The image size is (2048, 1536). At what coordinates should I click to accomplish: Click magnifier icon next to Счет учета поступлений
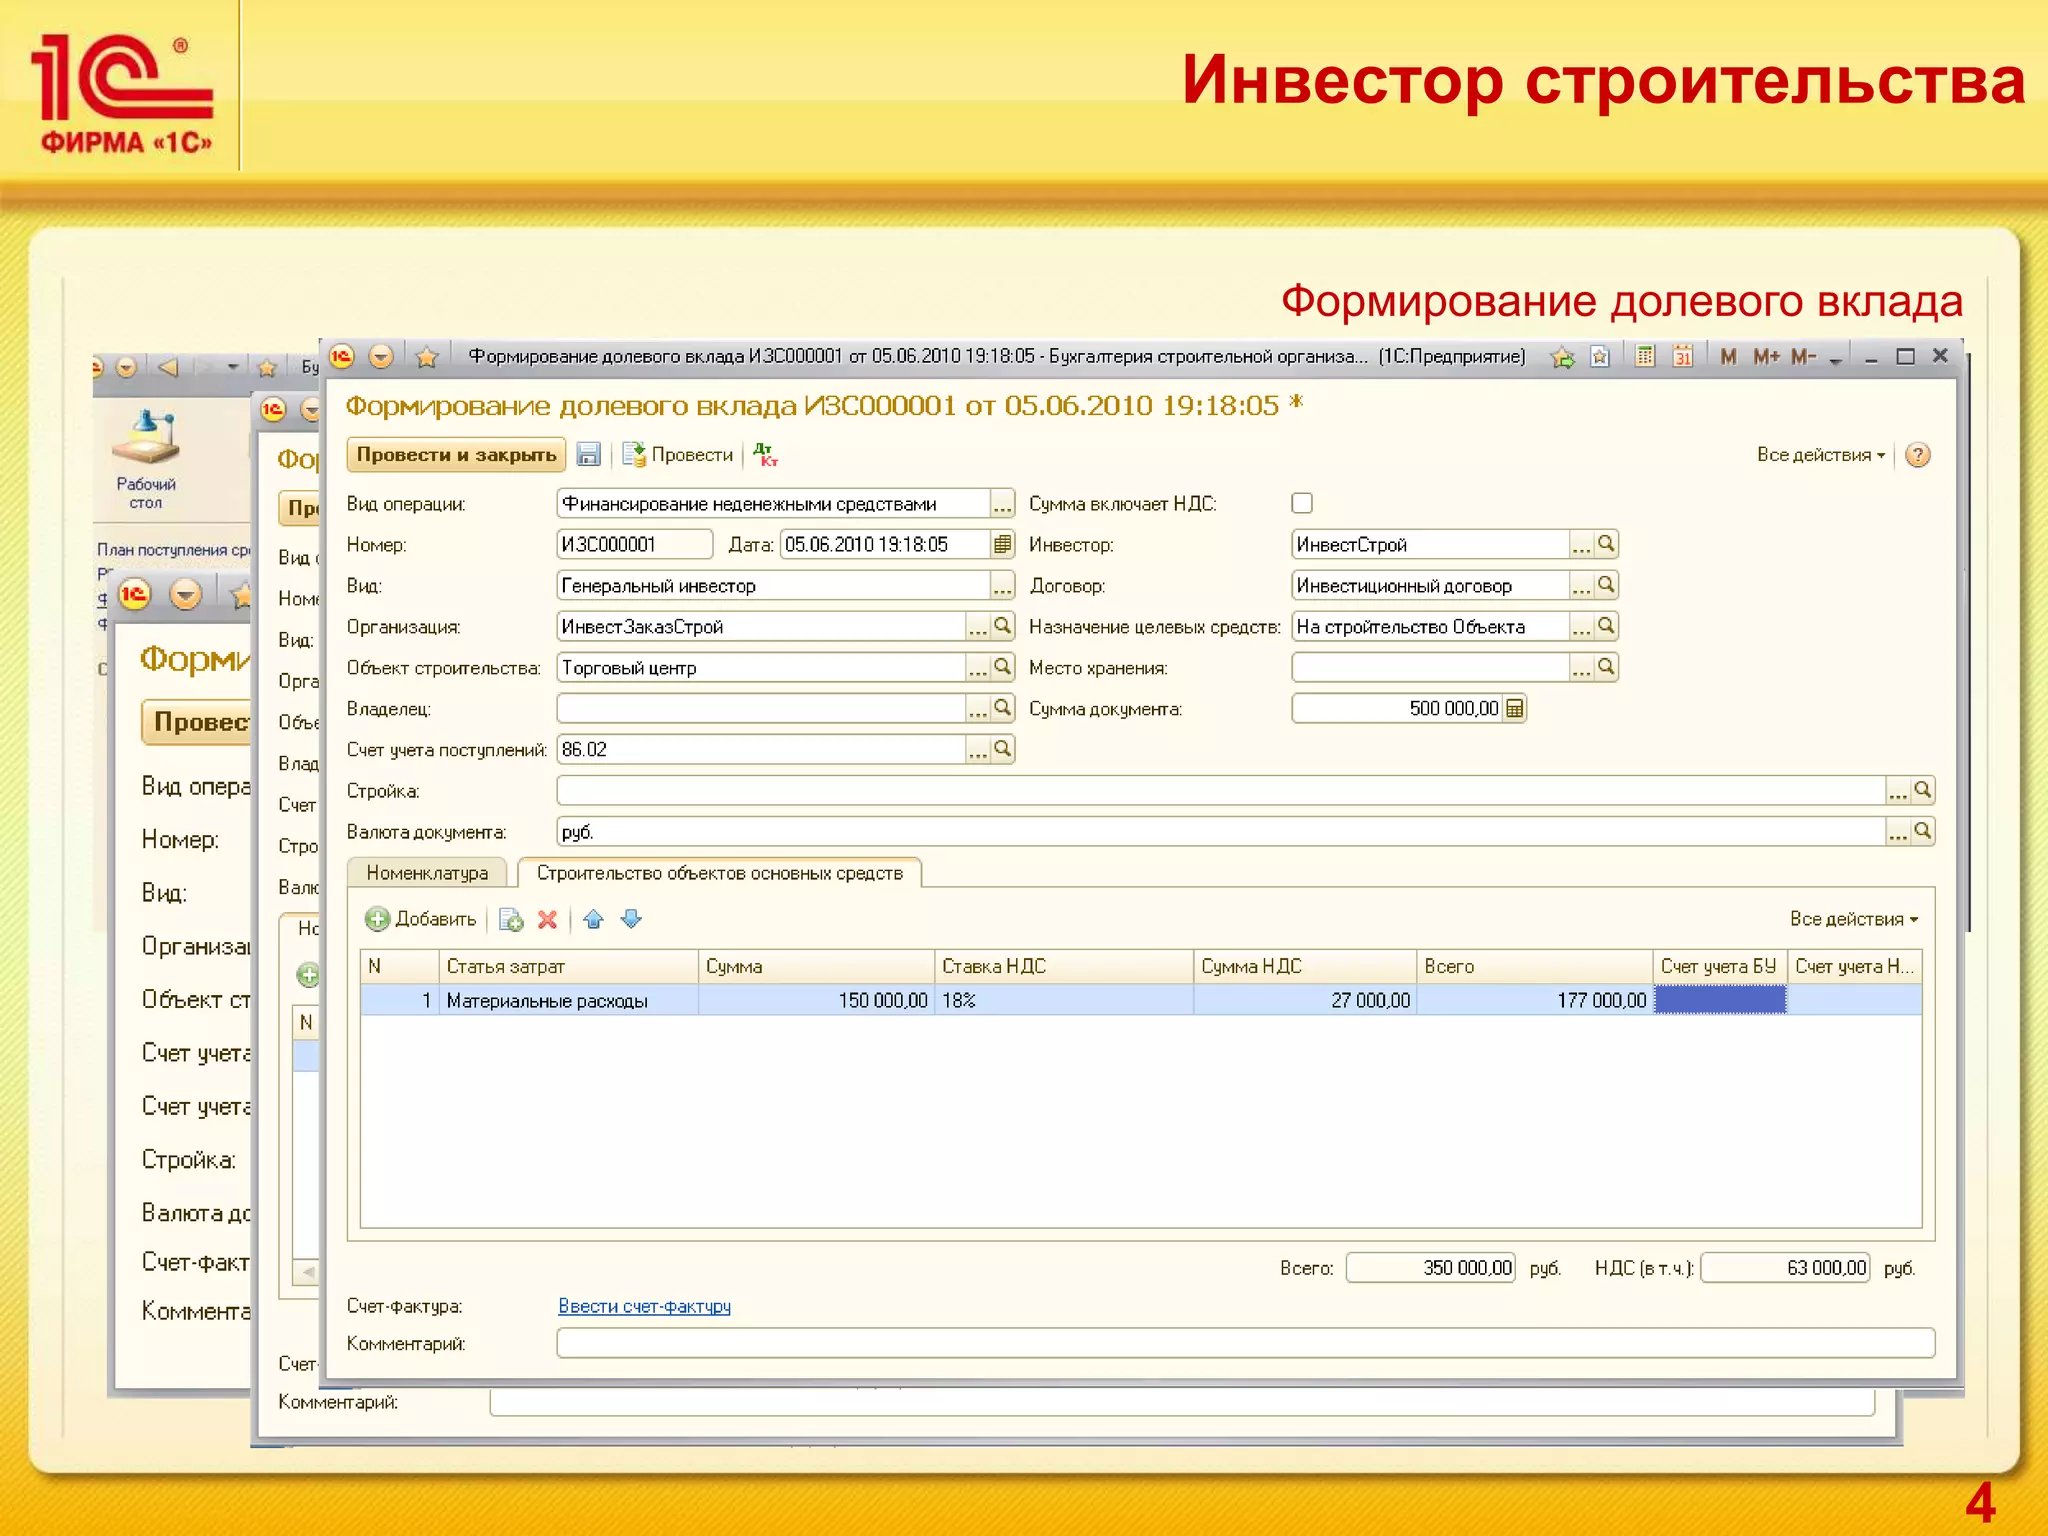pyautogui.click(x=1002, y=749)
